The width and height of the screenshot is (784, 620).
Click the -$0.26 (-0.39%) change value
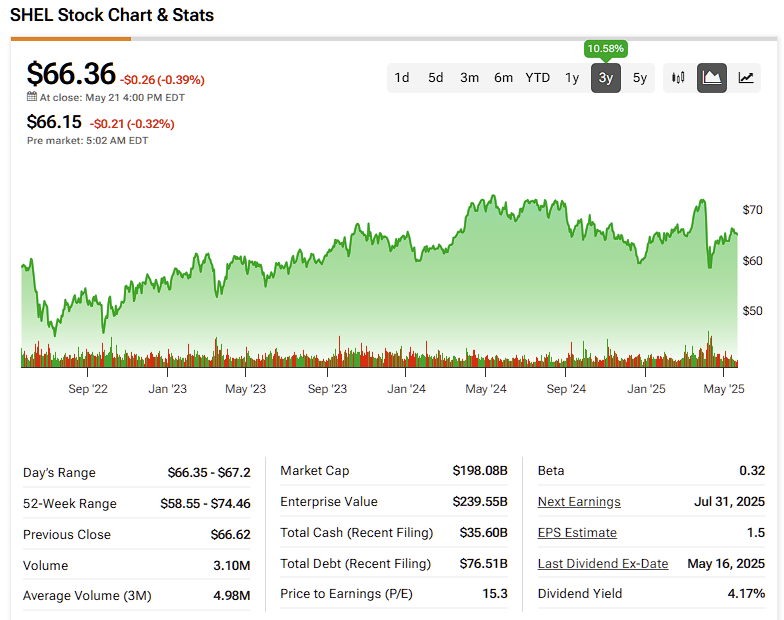click(x=162, y=80)
